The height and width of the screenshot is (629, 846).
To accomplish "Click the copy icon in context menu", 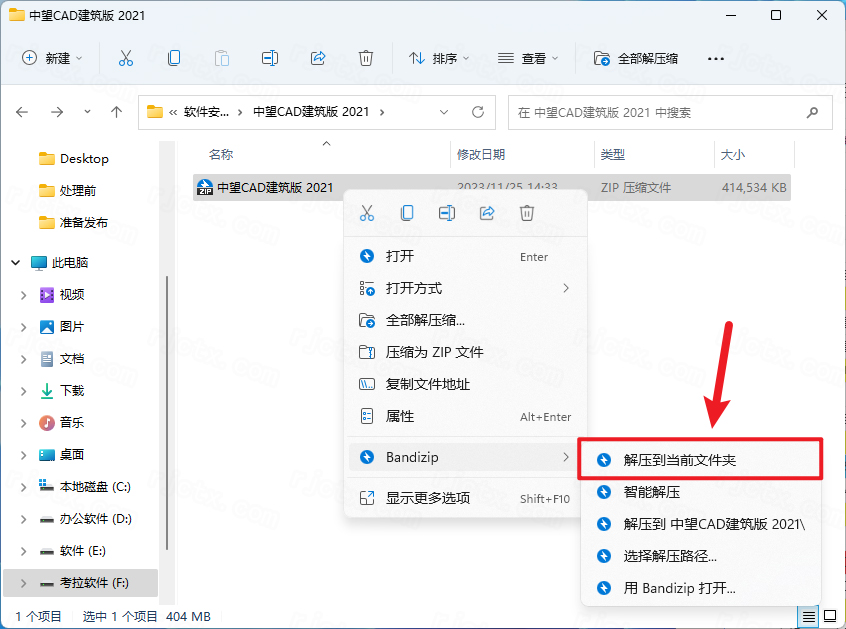I will 407,213.
